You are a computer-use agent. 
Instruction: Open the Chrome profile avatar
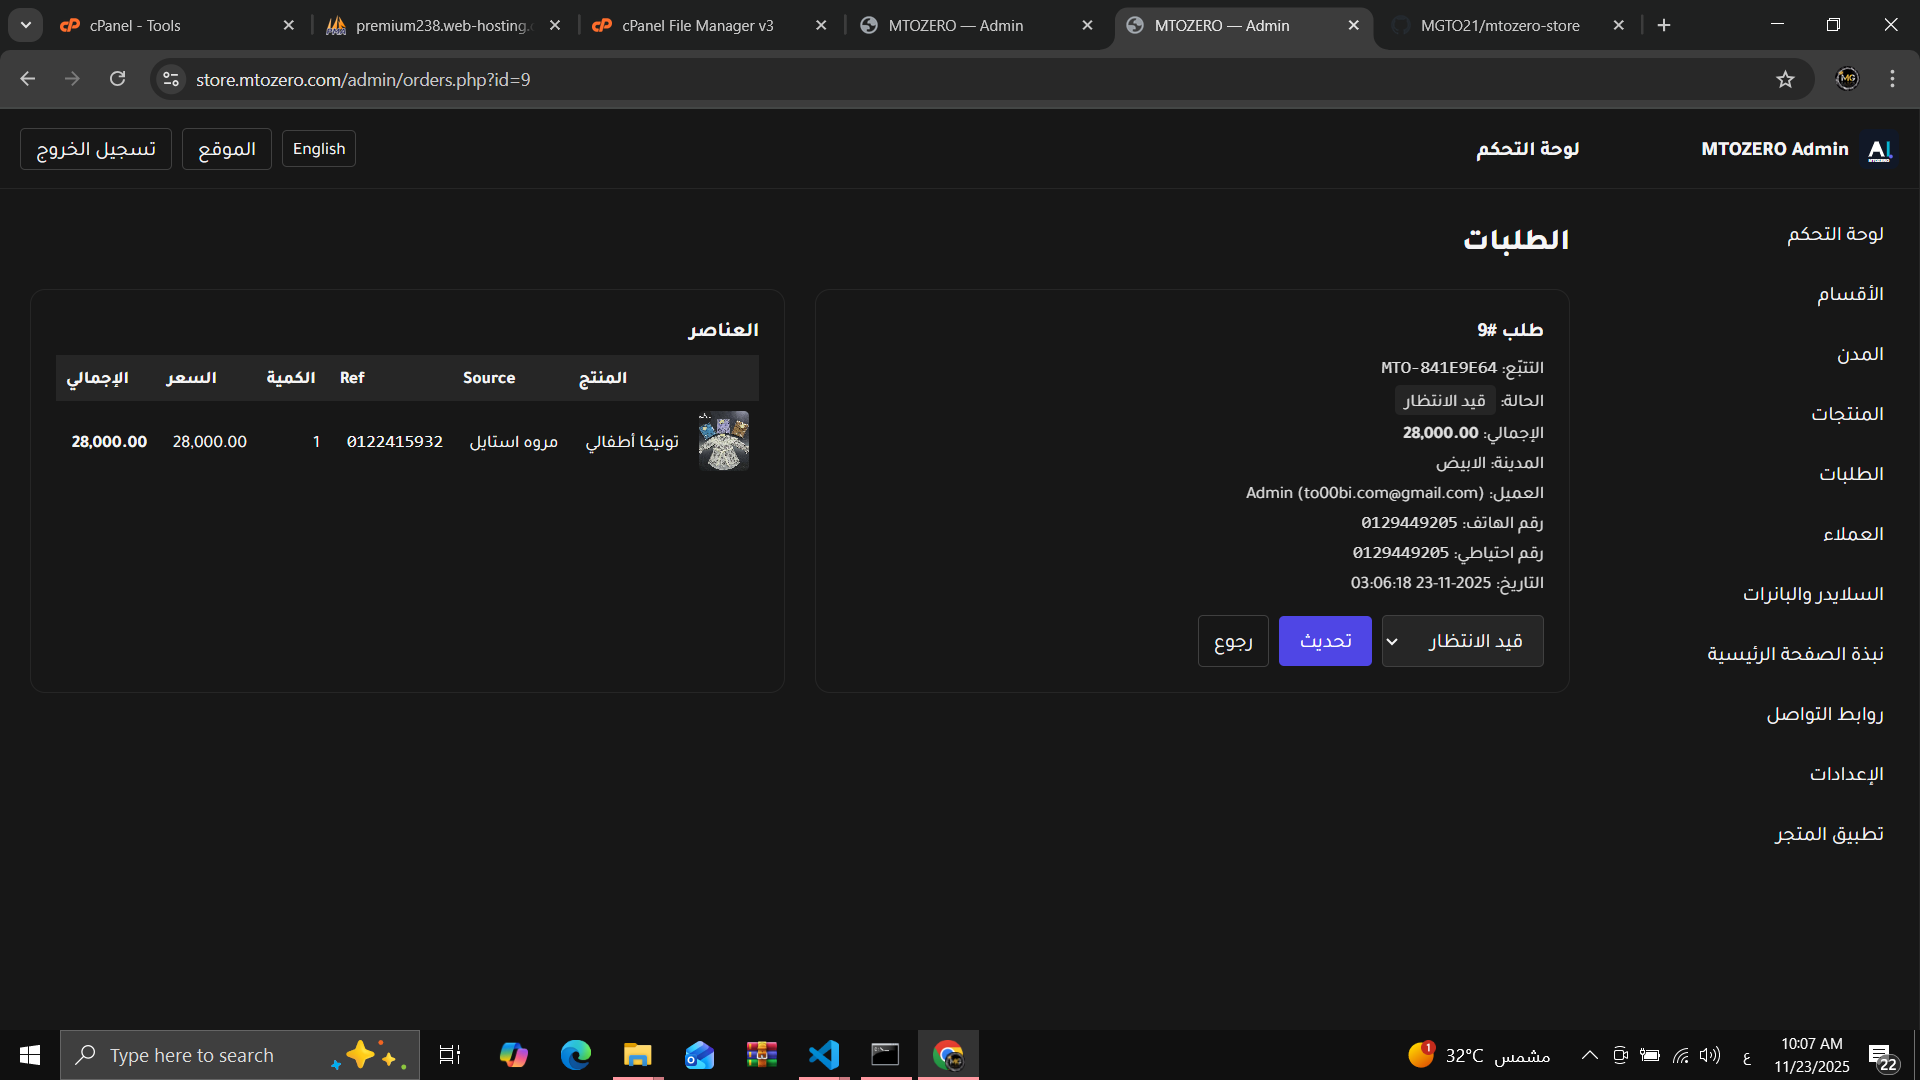pyautogui.click(x=1847, y=79)
